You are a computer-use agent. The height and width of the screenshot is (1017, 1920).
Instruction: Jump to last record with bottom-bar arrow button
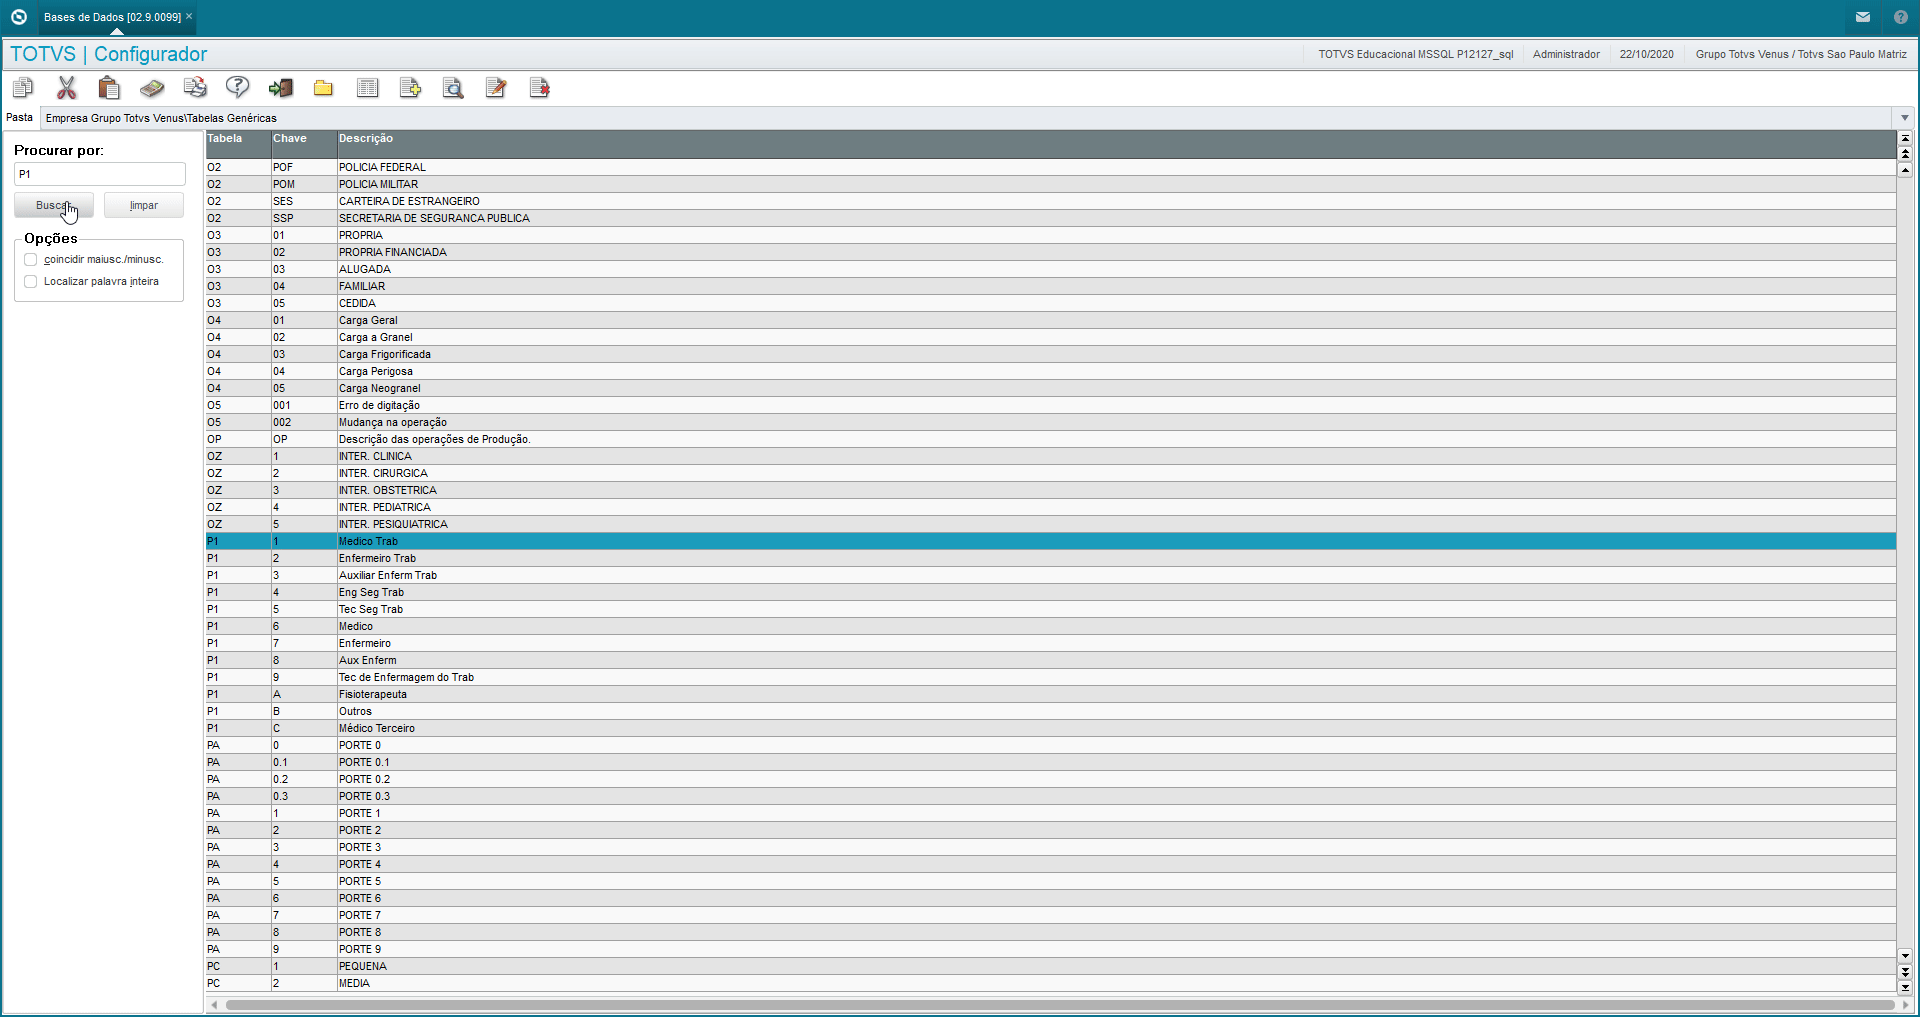coord(1905,987)
